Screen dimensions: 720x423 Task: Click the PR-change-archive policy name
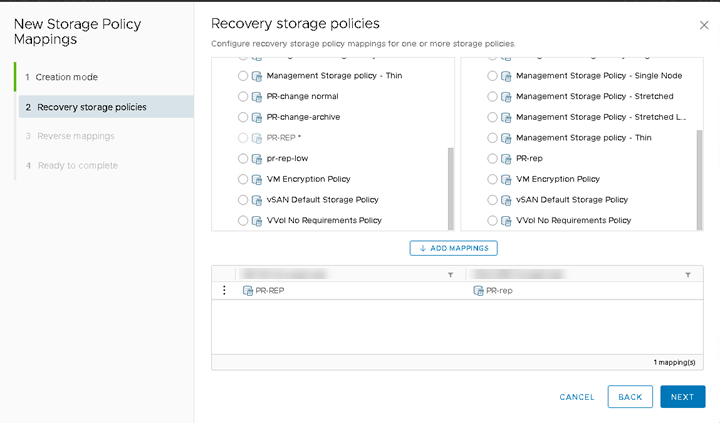point(304,117)
